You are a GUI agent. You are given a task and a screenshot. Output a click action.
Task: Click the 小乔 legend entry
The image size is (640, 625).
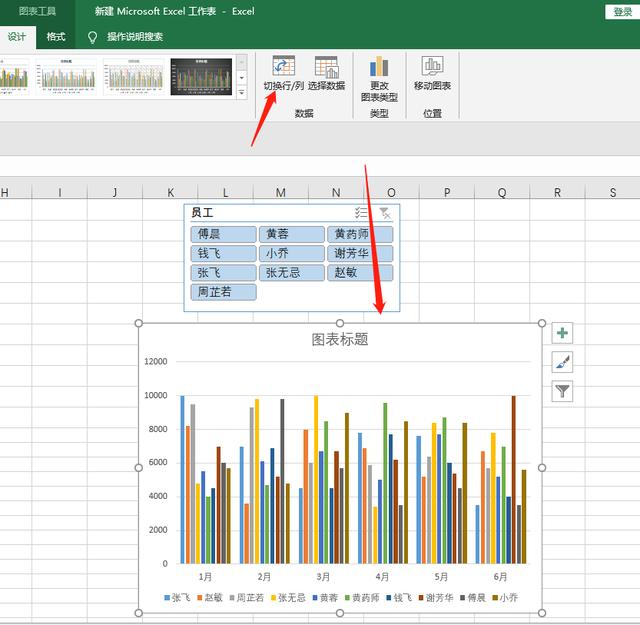pos(505,598)
